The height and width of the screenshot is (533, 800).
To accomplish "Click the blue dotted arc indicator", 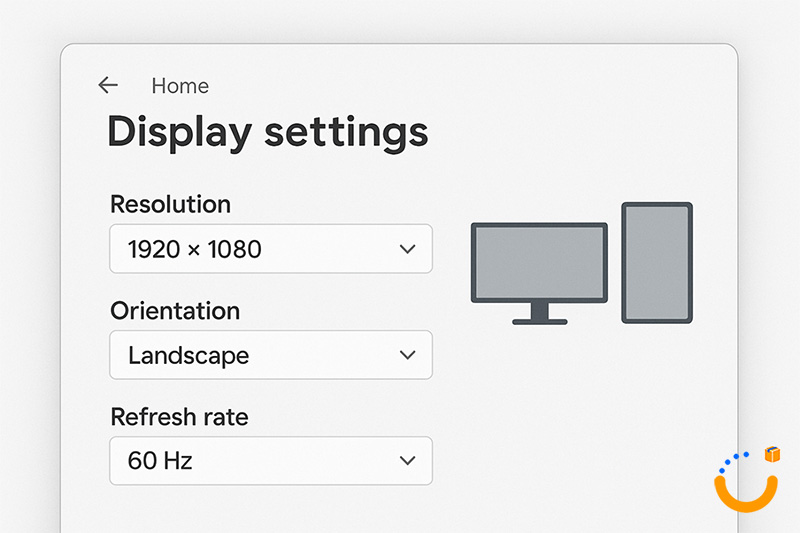I will coord(735,460).
